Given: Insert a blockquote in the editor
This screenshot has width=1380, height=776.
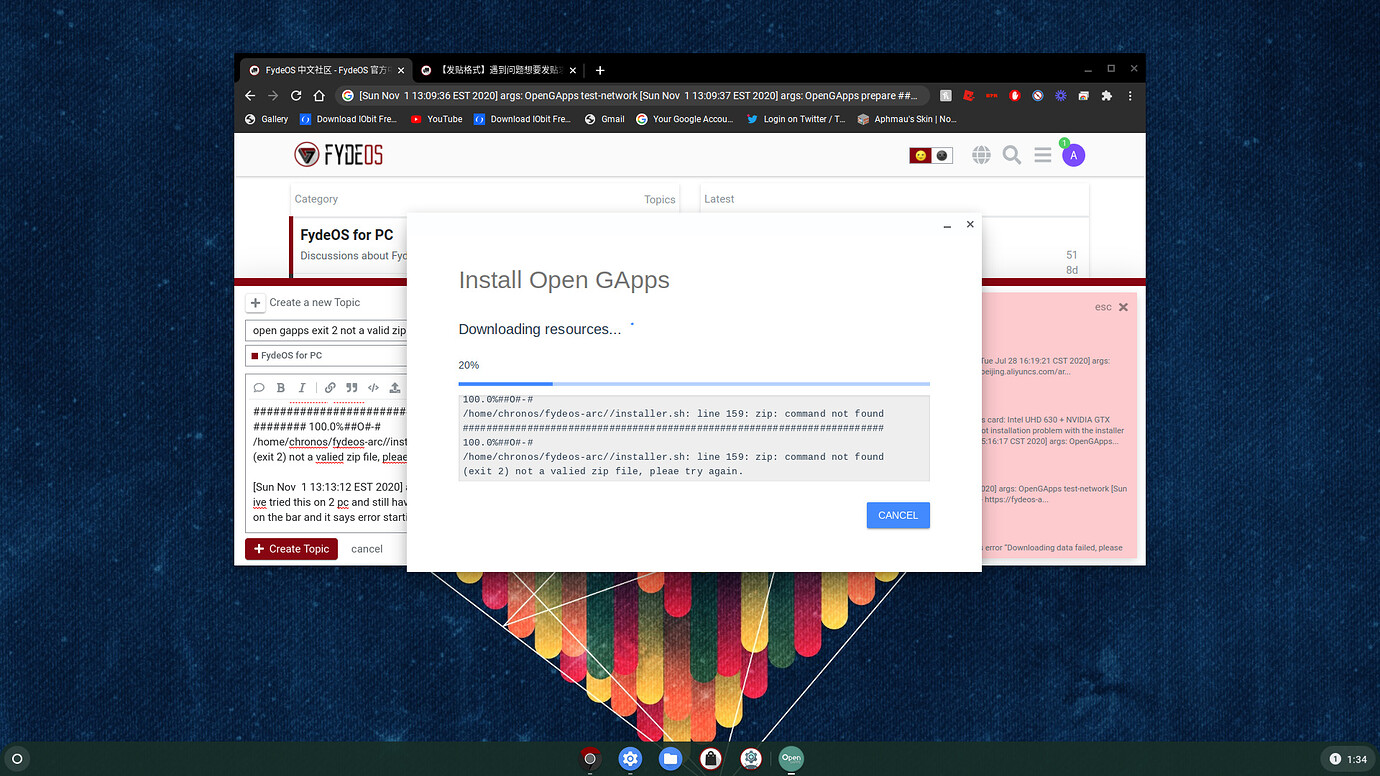Looking at the screenshot, I should pyautogui.click(x=352, y=387).
